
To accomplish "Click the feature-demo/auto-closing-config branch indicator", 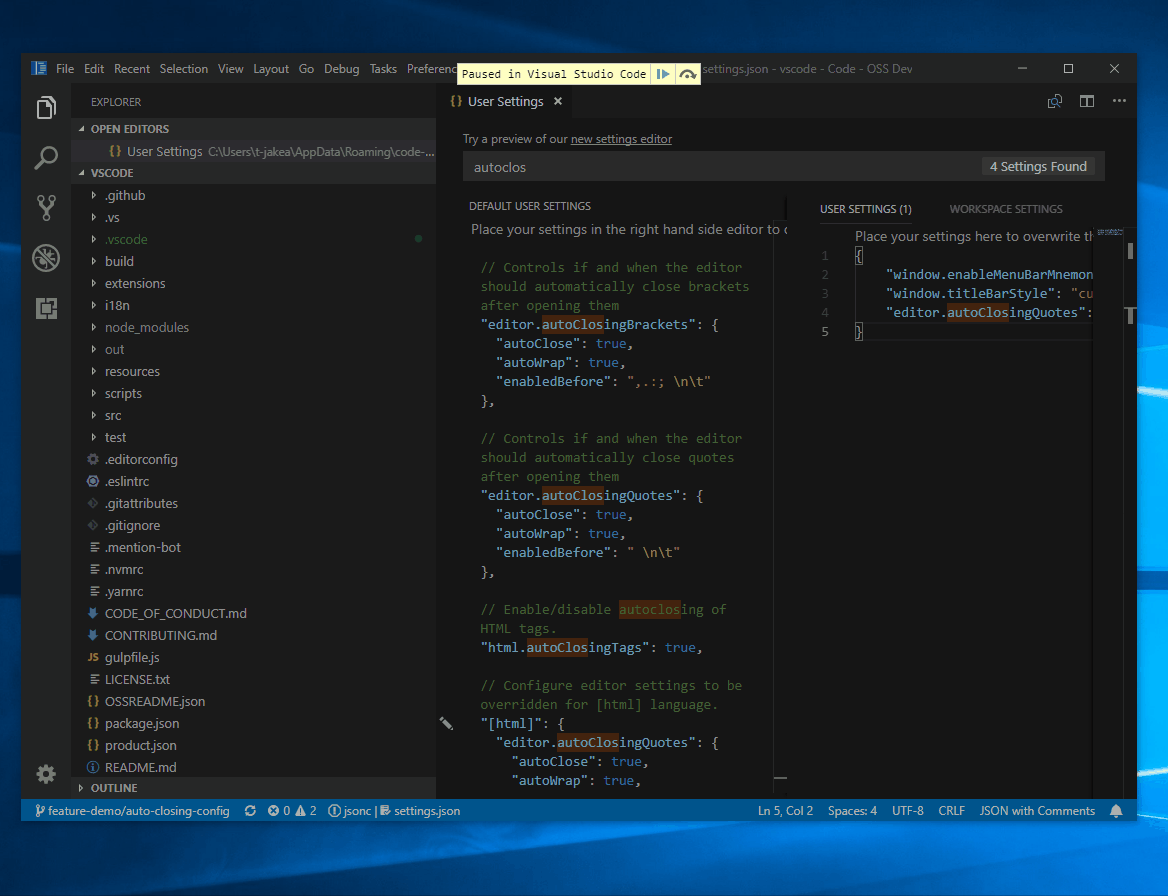I will (x=133, y=811).
